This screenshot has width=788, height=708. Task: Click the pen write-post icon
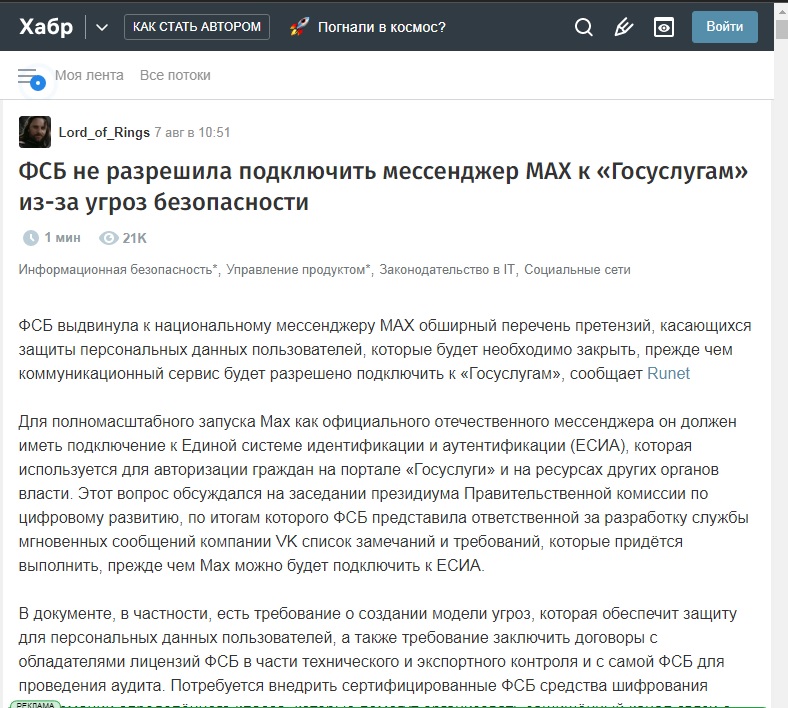[624, 27]
